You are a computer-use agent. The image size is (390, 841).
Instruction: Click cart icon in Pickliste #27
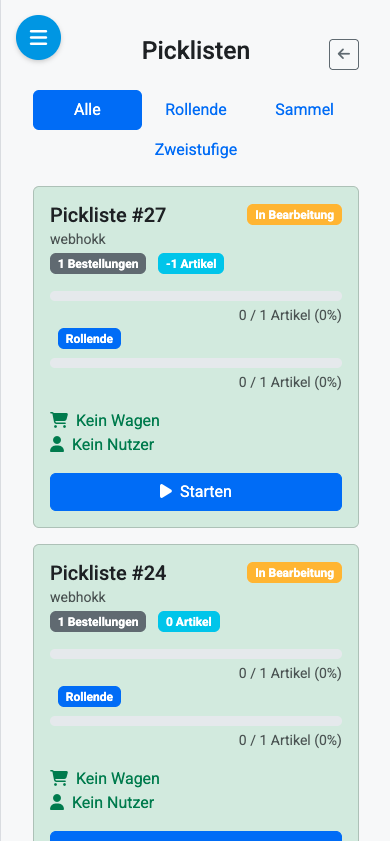click(x=58, y=420)
